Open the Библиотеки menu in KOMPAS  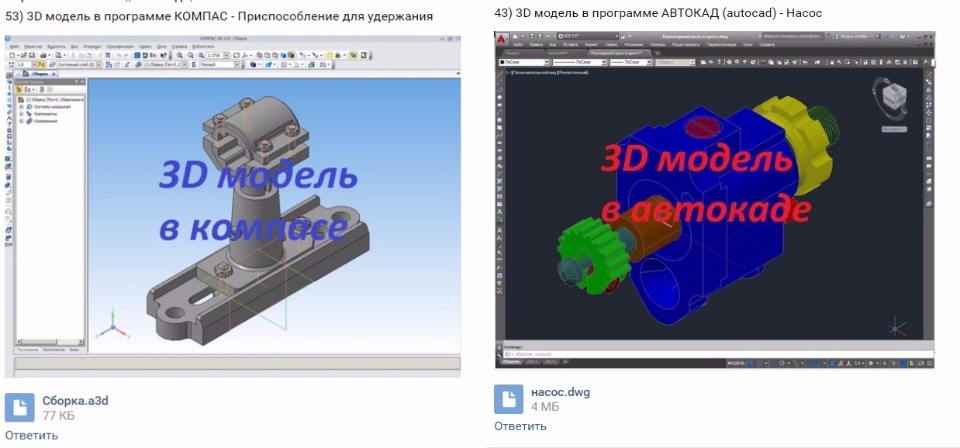tap(203, 47)
